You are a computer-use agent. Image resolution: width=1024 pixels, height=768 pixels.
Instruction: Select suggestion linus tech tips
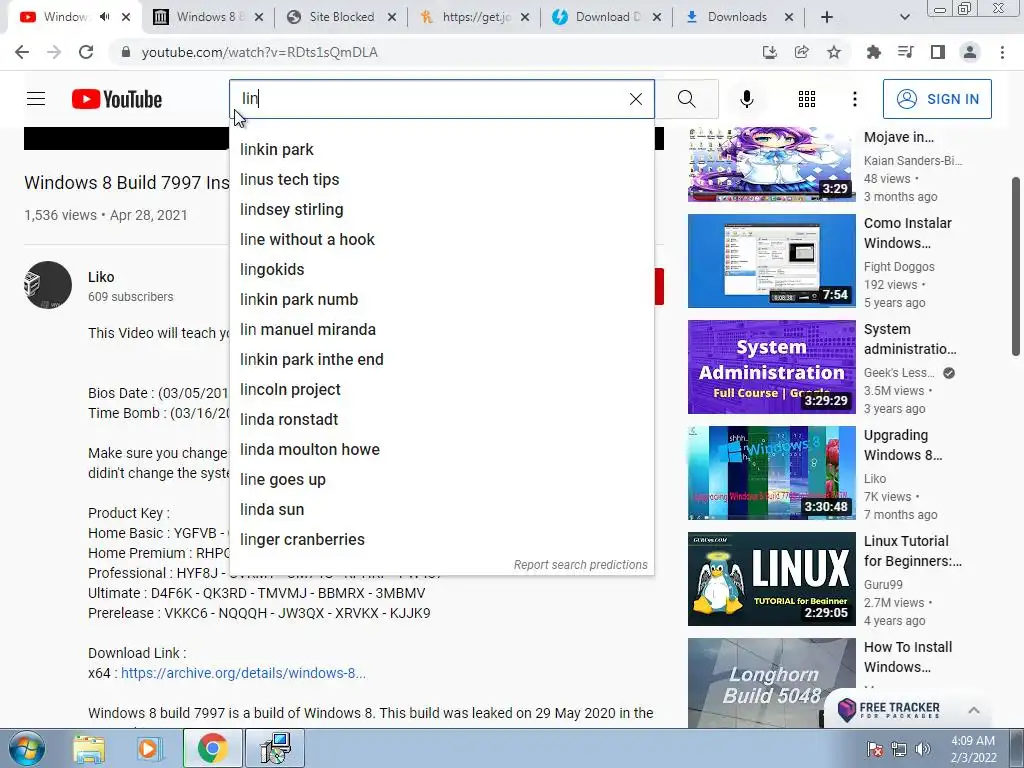coord(441,180)
